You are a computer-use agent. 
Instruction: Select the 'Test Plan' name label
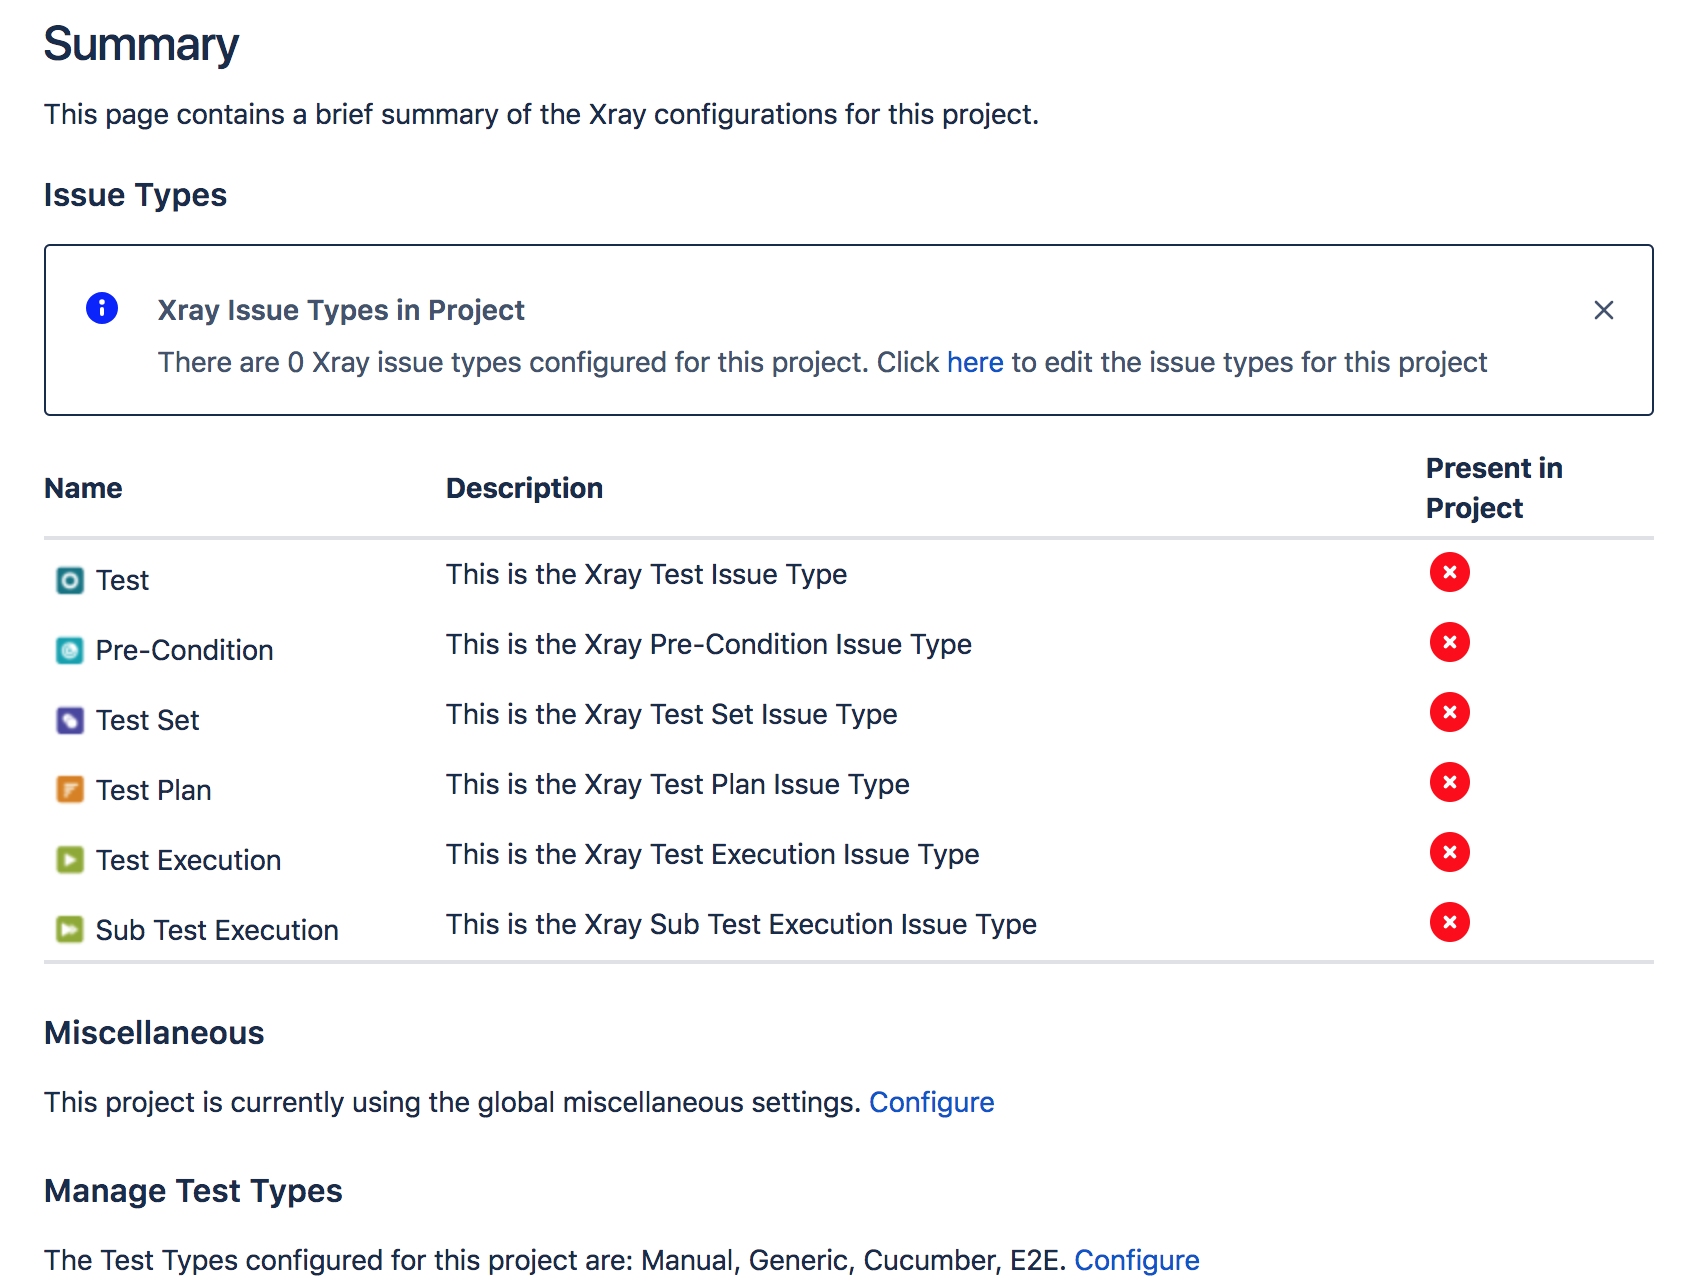tap(154, 790)
